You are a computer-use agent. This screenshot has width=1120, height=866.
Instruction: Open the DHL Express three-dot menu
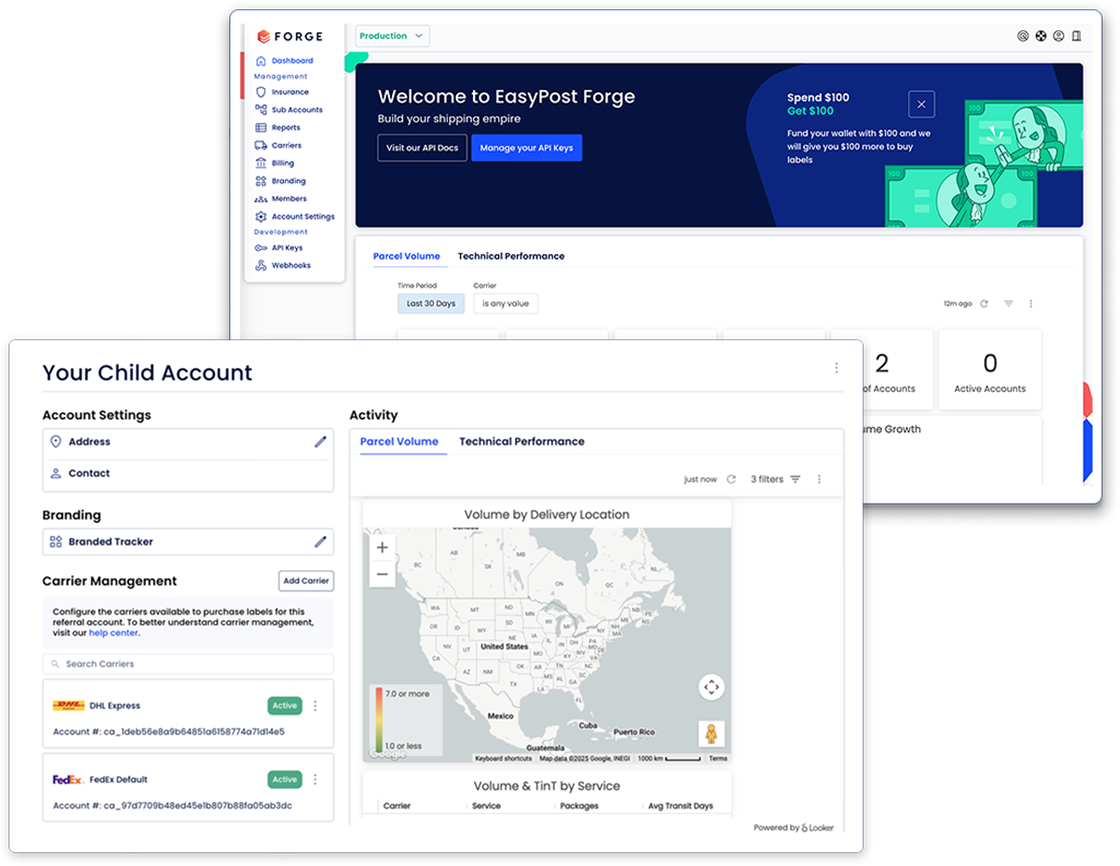[315, 706]
